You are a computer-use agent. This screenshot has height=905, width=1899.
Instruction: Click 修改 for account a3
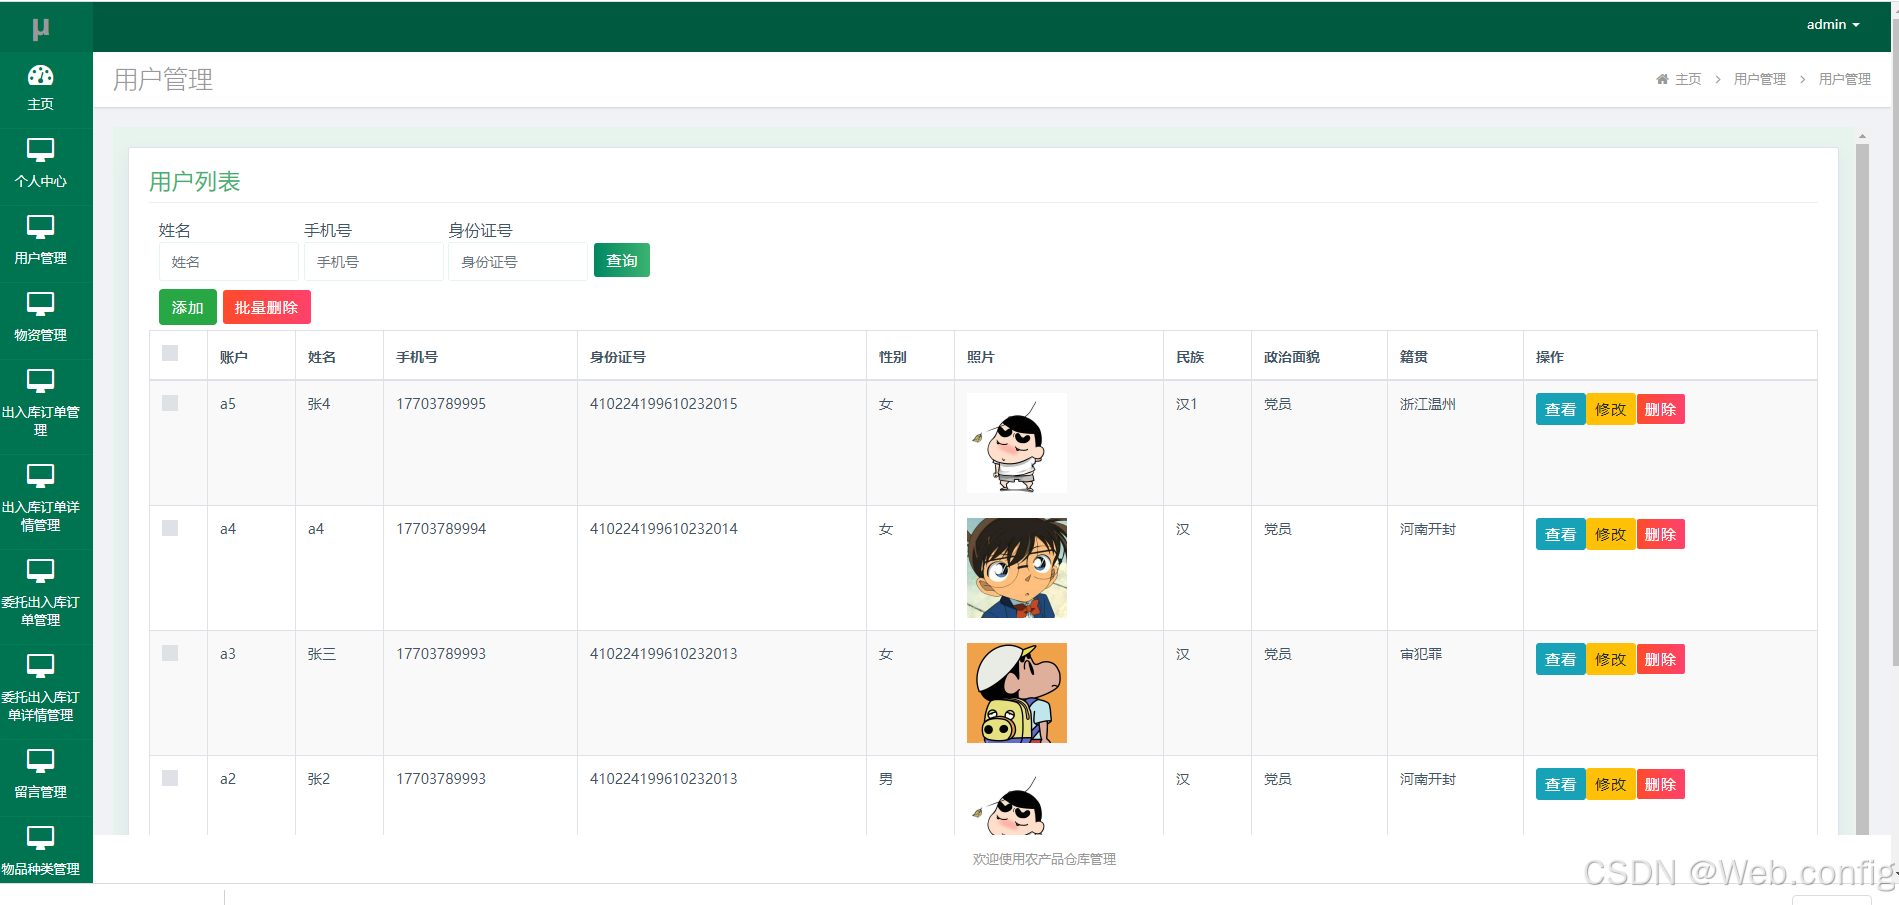tap(1610, 659)
